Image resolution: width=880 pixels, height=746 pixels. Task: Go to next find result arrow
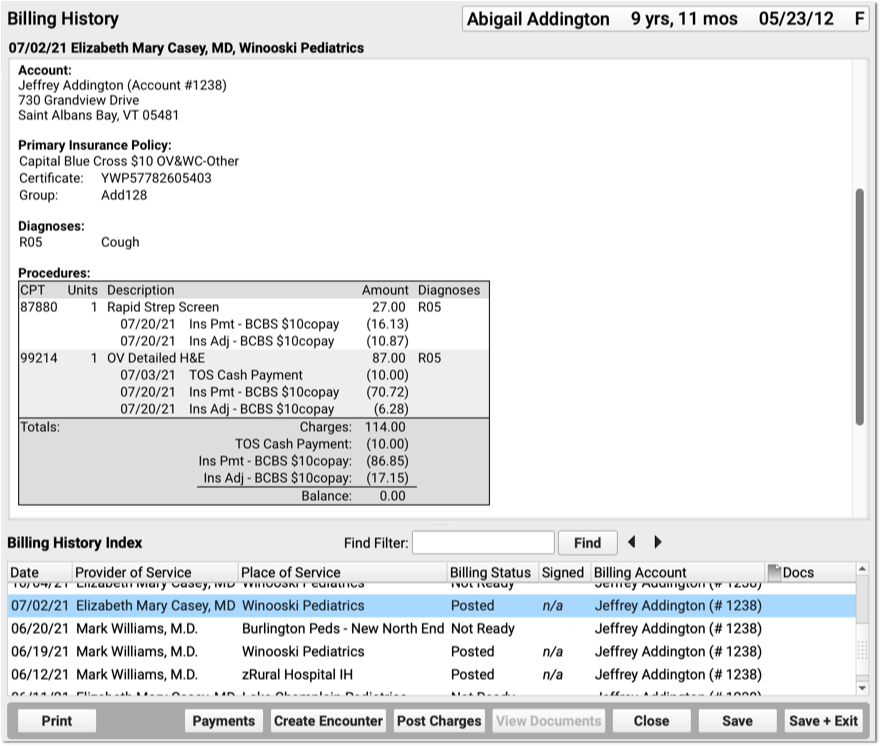click(x=658, y=542)
